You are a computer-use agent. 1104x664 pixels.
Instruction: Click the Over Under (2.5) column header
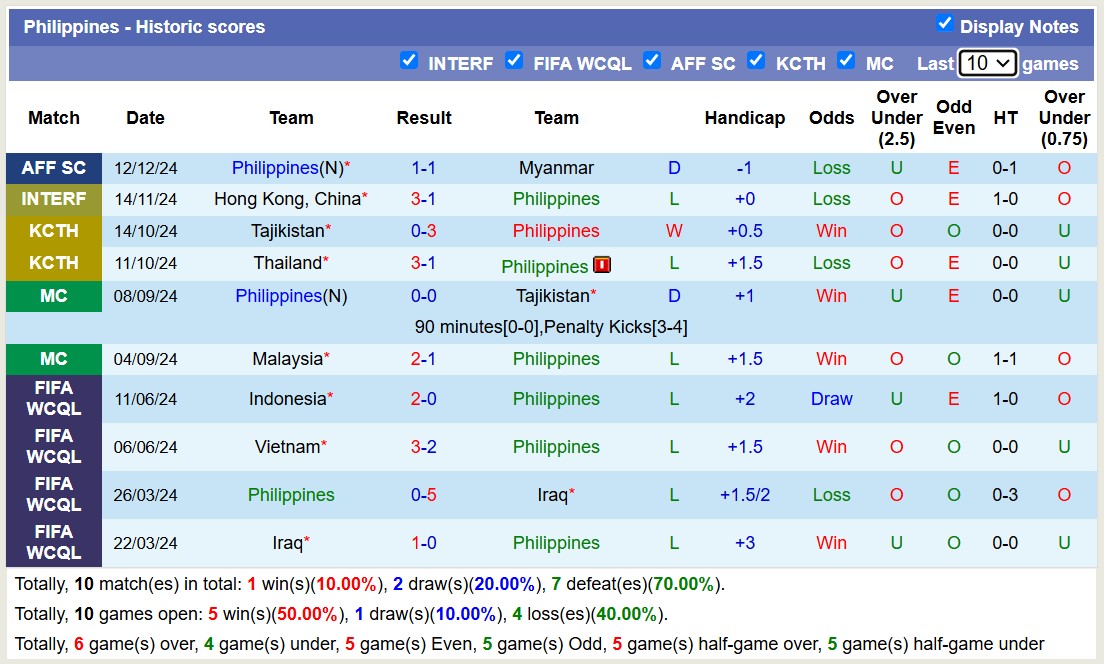(896, 117)
